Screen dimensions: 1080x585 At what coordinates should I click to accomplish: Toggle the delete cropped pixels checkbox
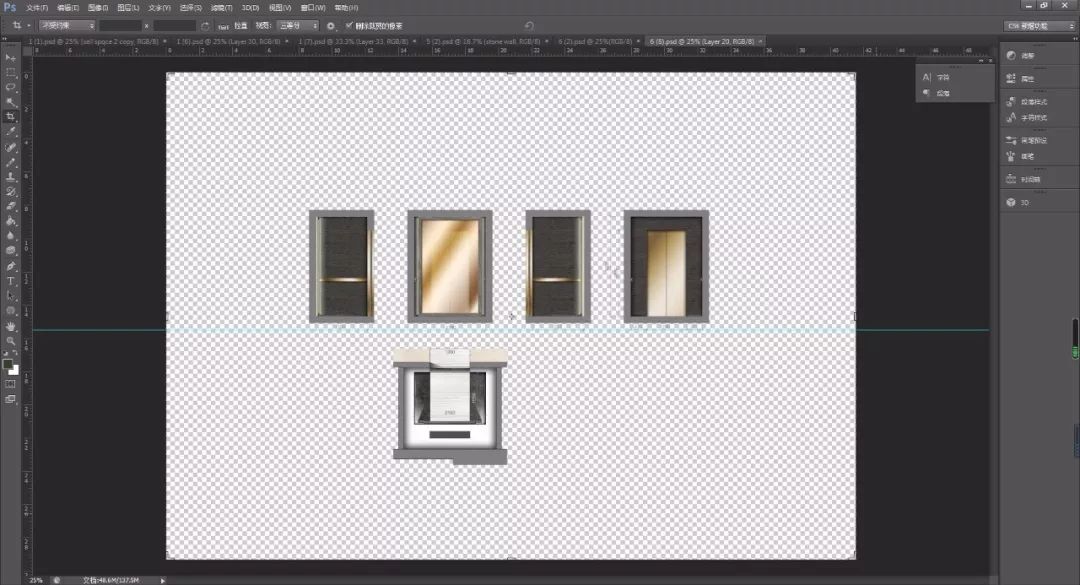point(349,25)
